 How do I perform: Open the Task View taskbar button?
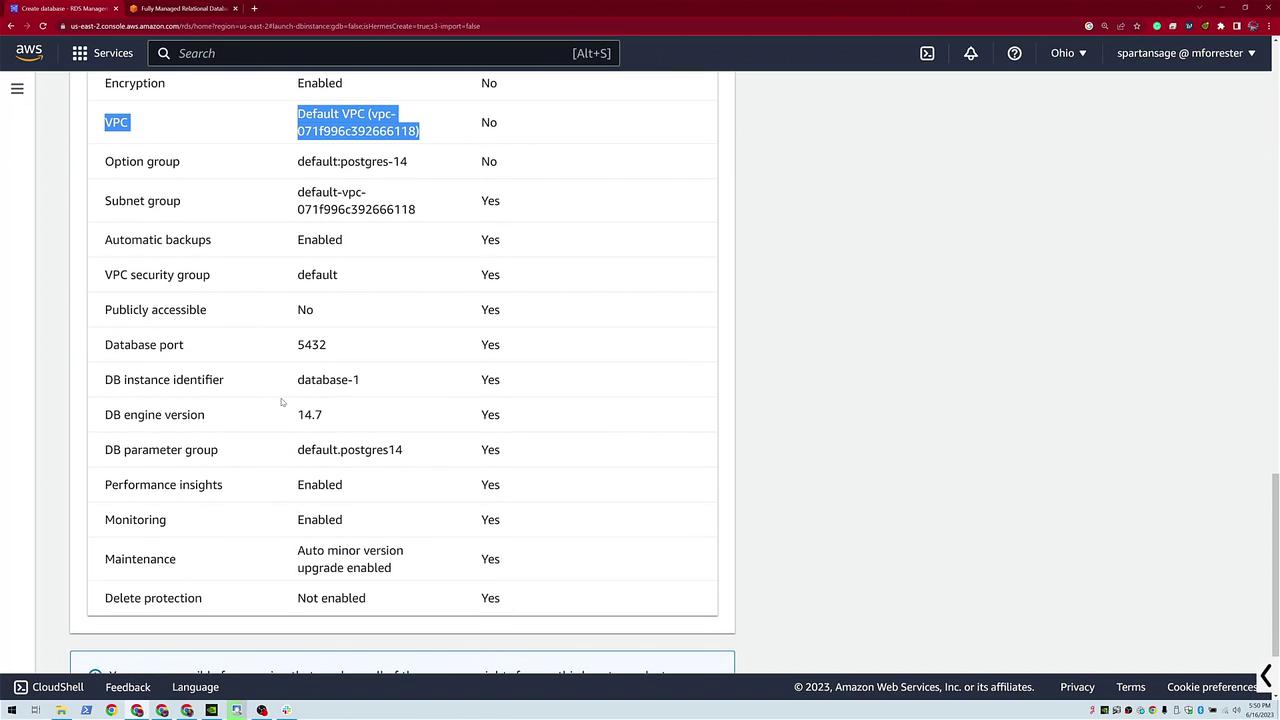point(35,710)
